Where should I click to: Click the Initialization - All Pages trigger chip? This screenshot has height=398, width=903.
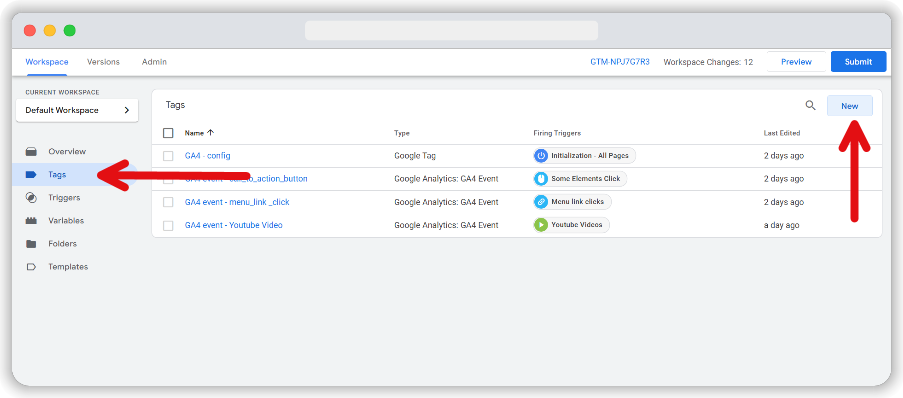point(585,156)
